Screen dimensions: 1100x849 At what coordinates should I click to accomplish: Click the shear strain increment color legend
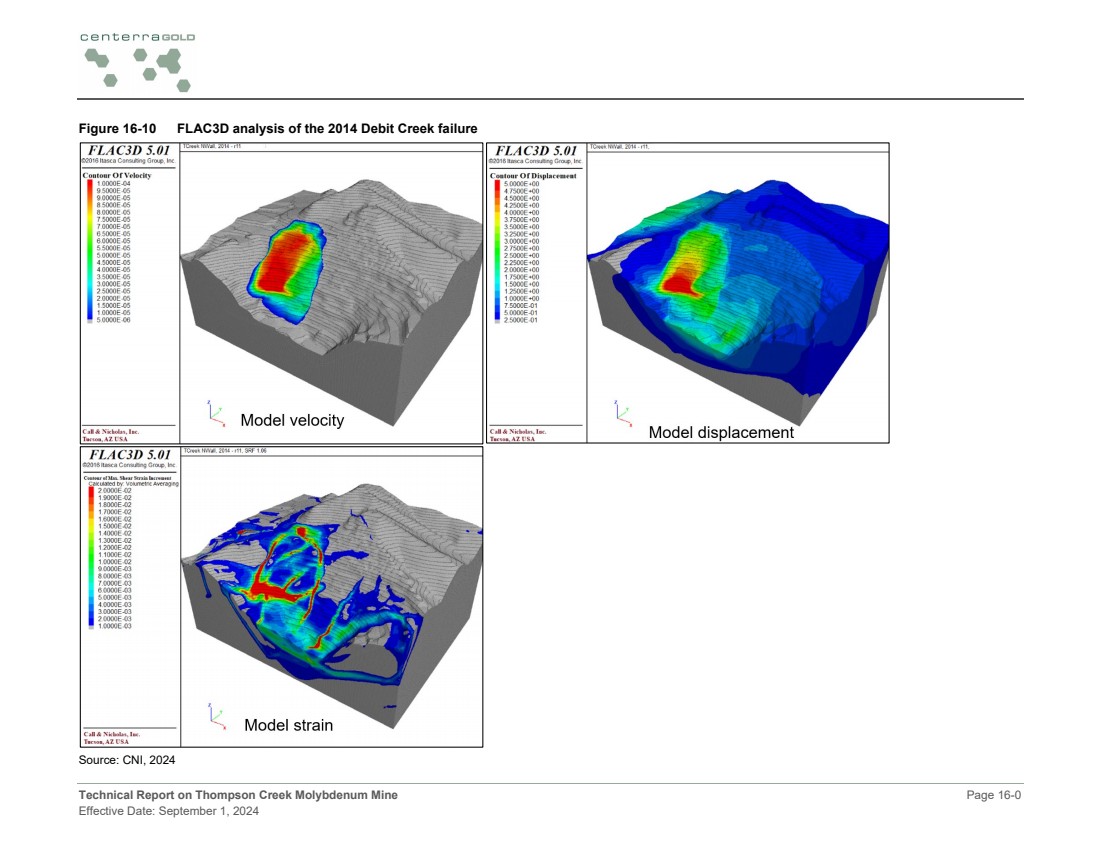pyautogui.click(x=91, y=558)
